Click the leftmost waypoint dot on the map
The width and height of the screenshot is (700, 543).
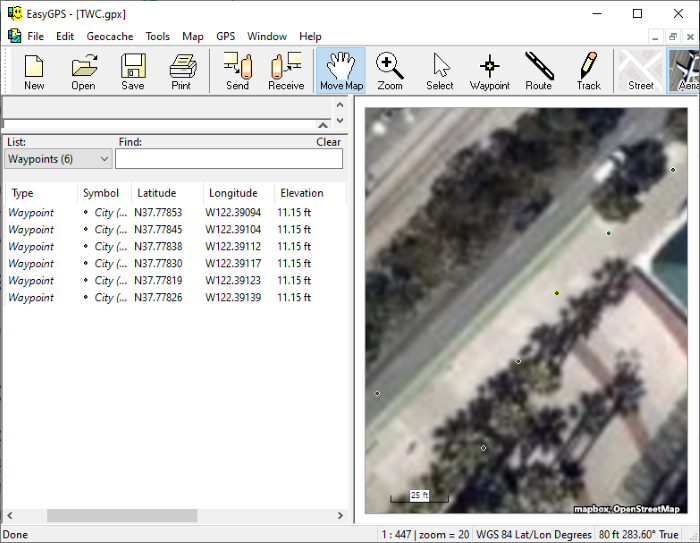(x=377, y=393)
